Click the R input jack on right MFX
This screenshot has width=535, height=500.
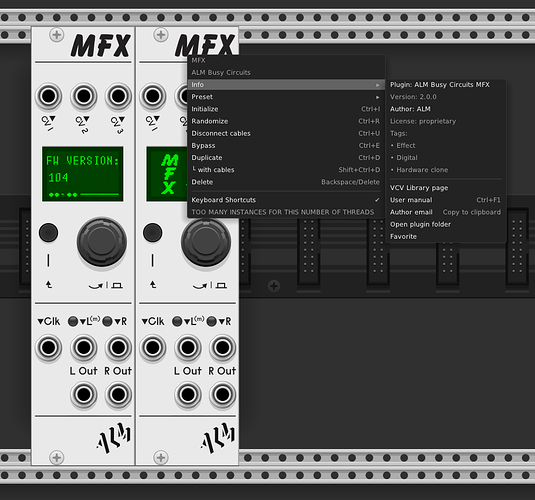pyautogui.click(x=222, y=348)
